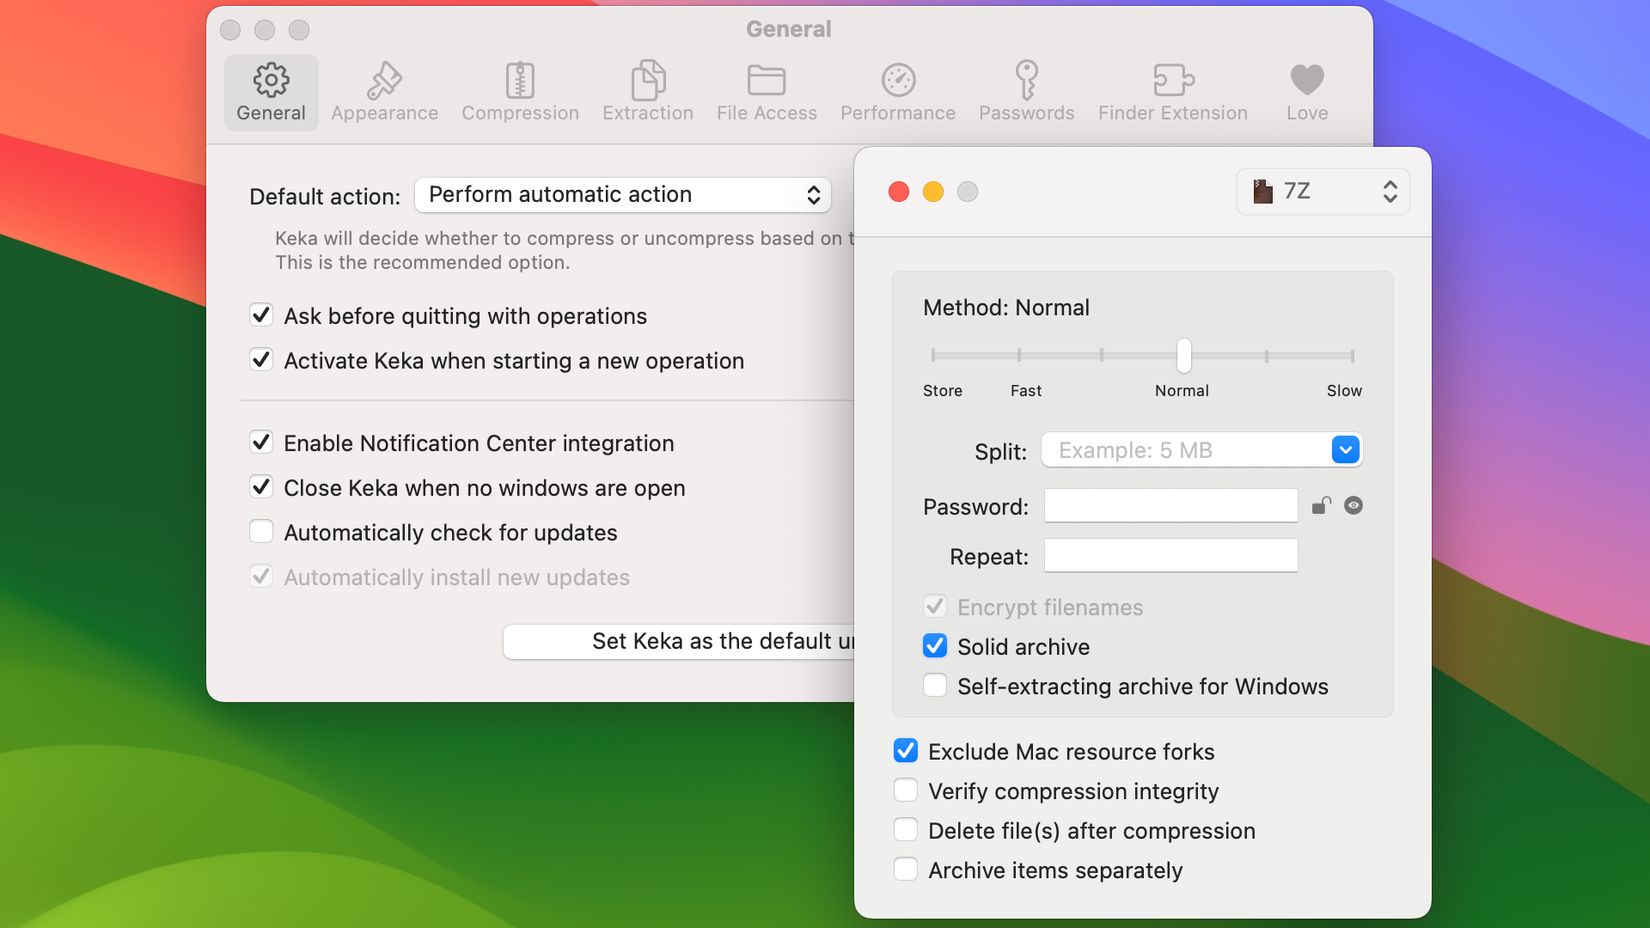Screen dimensions: 1650x928
Task: Click Set Keka as the default unarchiver
Action: [x=680, y=641]
